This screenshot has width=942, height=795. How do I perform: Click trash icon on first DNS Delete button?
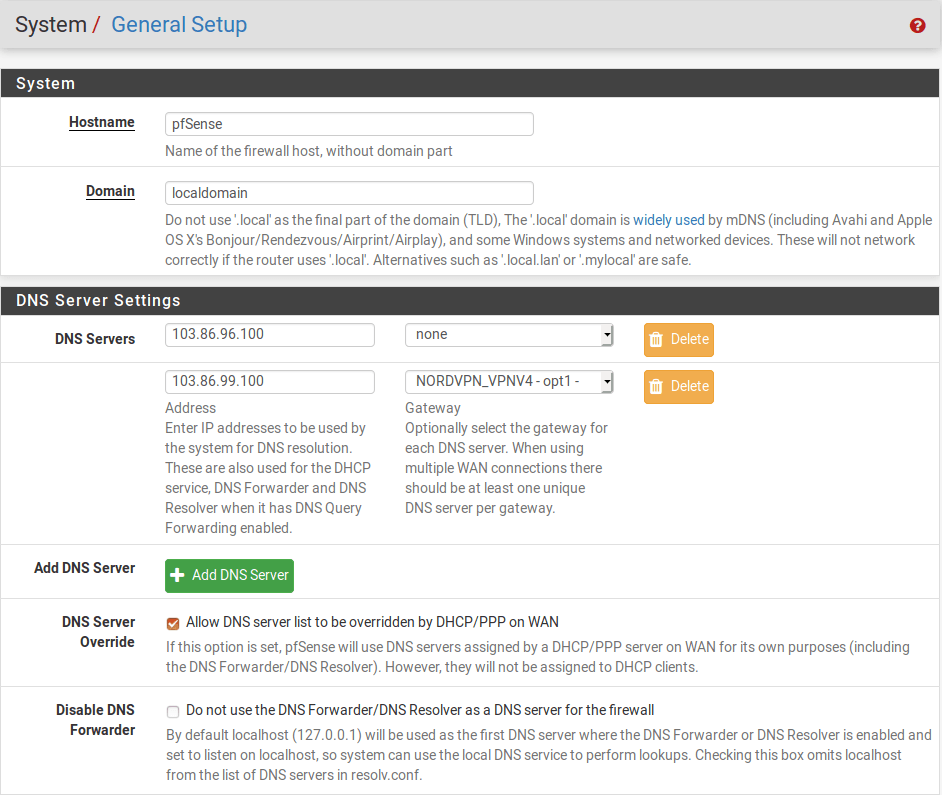(656, 339)
